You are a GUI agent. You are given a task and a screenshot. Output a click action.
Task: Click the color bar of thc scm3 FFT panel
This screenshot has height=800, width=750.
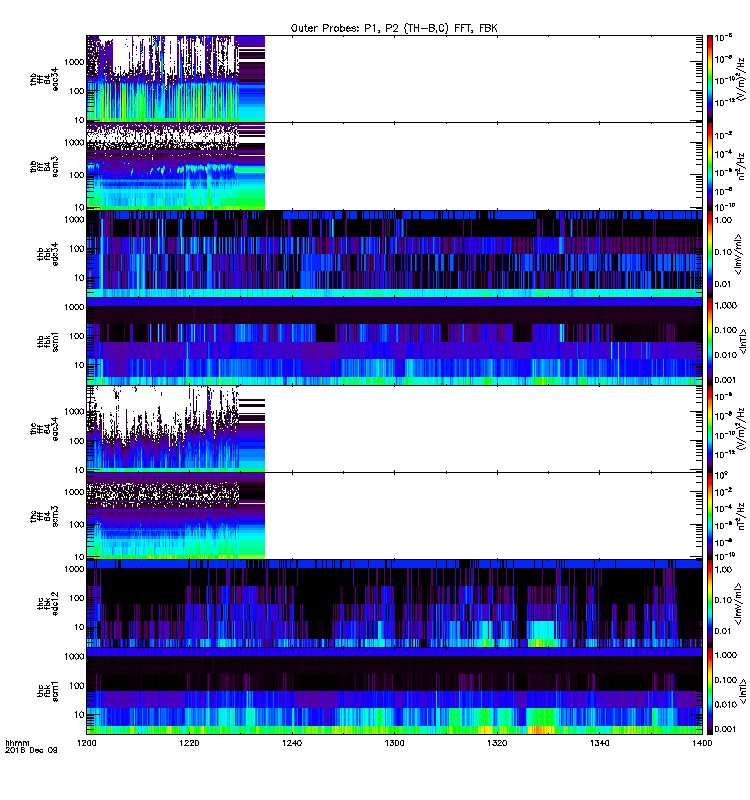[710, 516]
